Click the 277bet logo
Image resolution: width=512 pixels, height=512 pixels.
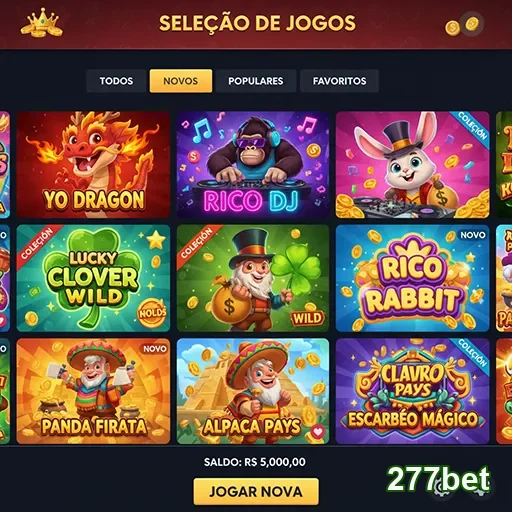(439, 479)
